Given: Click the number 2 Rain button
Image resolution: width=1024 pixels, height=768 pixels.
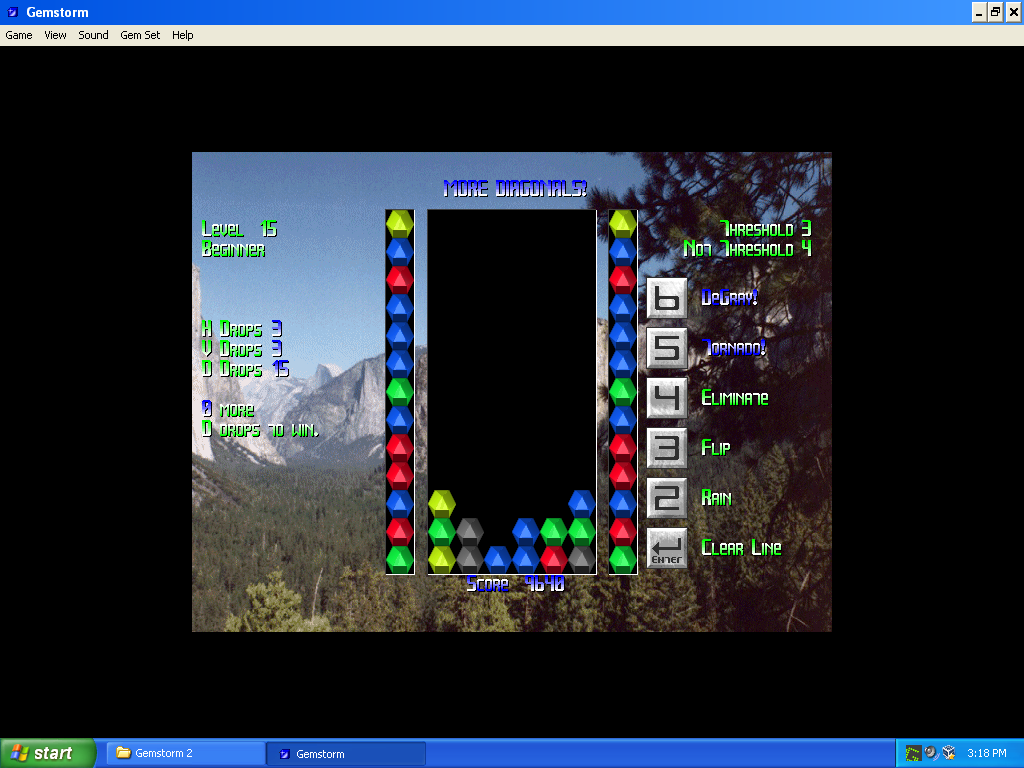Looking at the screenshot, I should pyautogui.click(x=667, y=498).
